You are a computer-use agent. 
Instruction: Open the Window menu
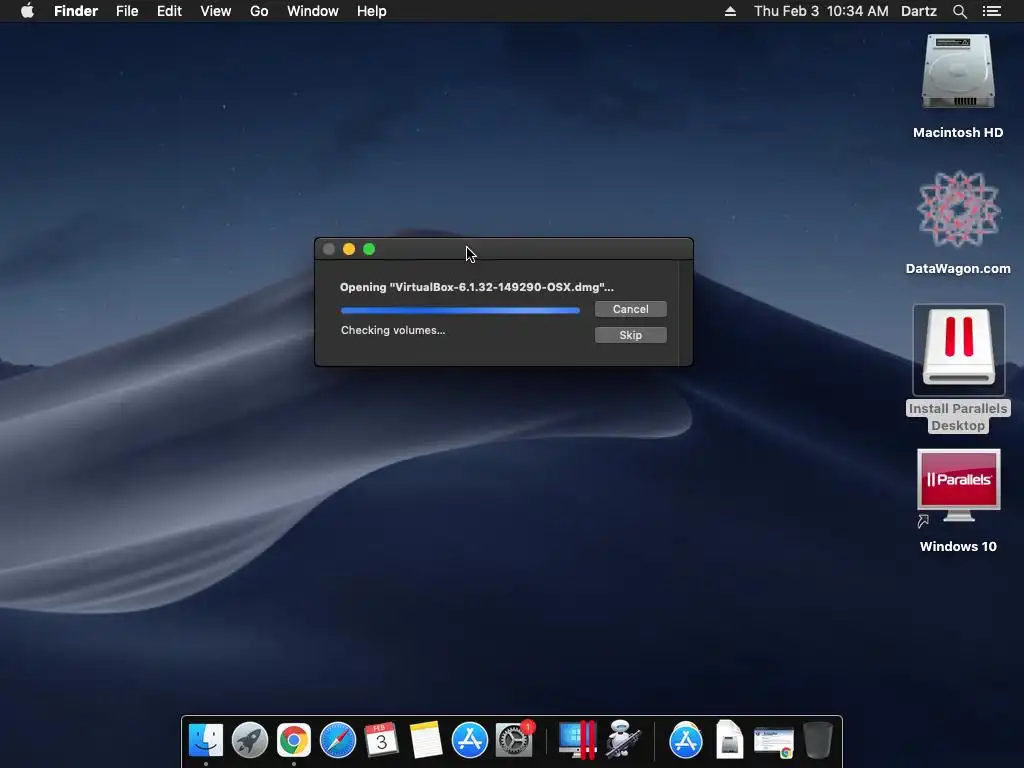tap(313, 11)
